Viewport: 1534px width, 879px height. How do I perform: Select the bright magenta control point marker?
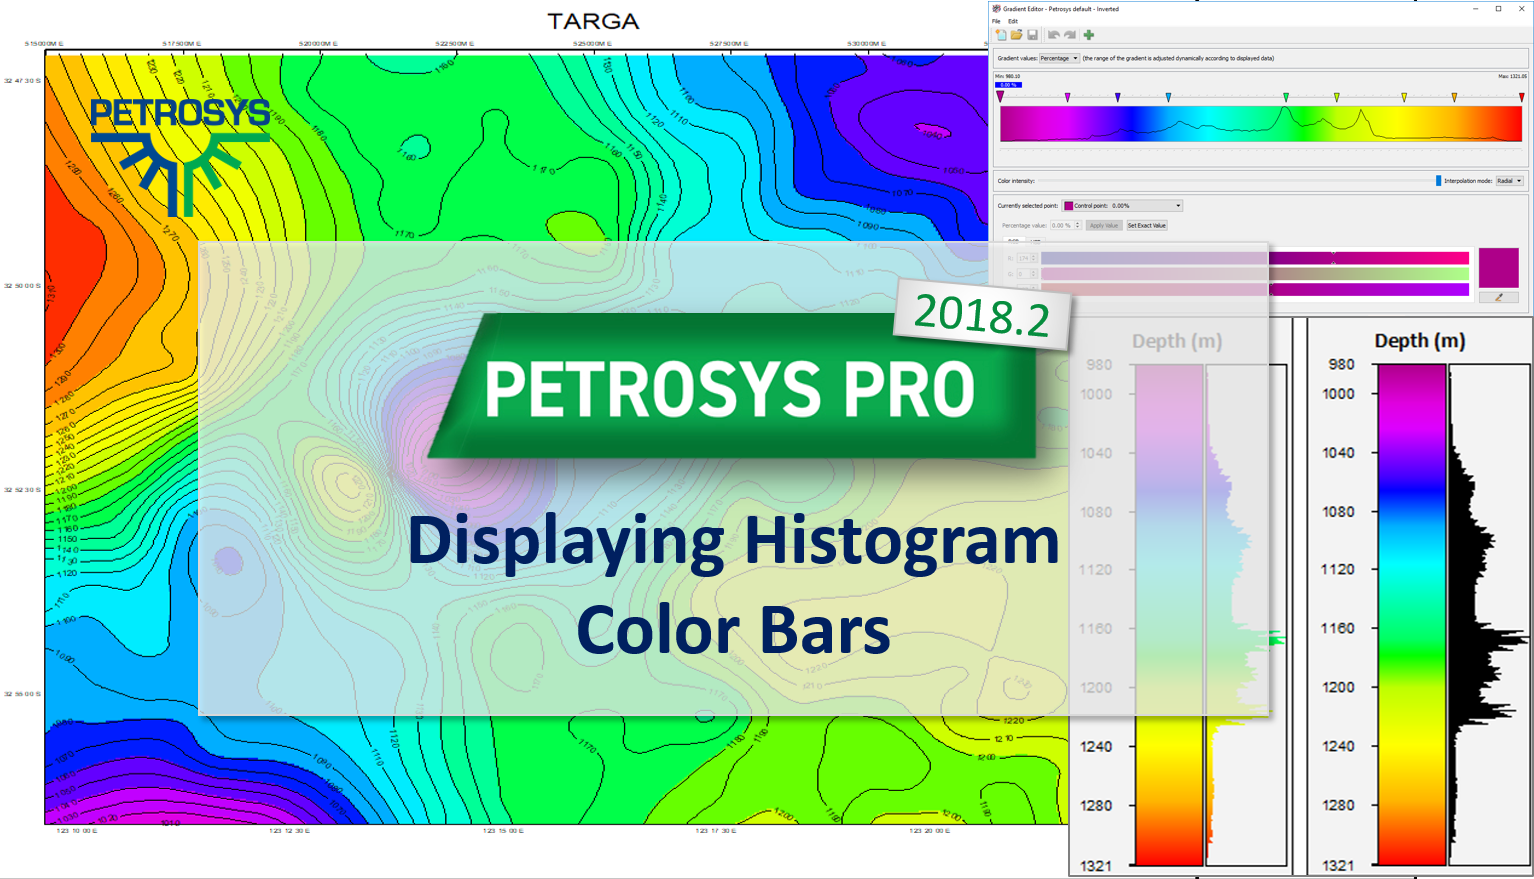pos(1068,98)
